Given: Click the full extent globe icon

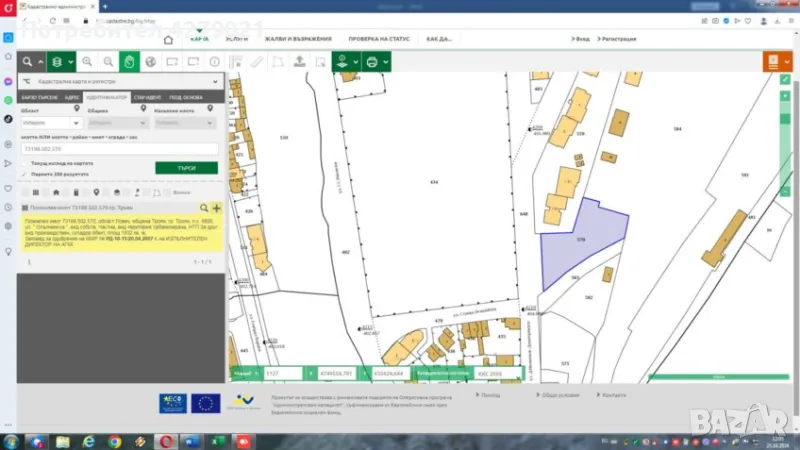Looking at the screenshot, I should click(151, 62).
